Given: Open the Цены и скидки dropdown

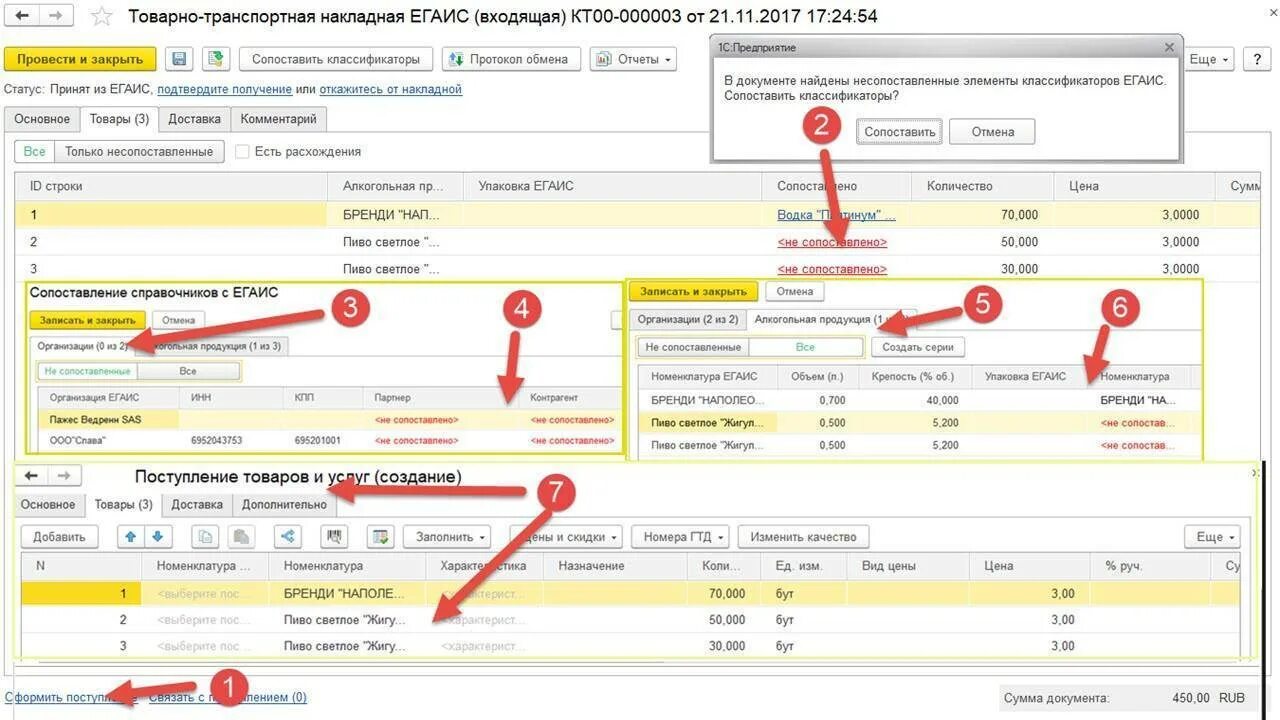Looking at the screenshot, I should click(566, 537).
